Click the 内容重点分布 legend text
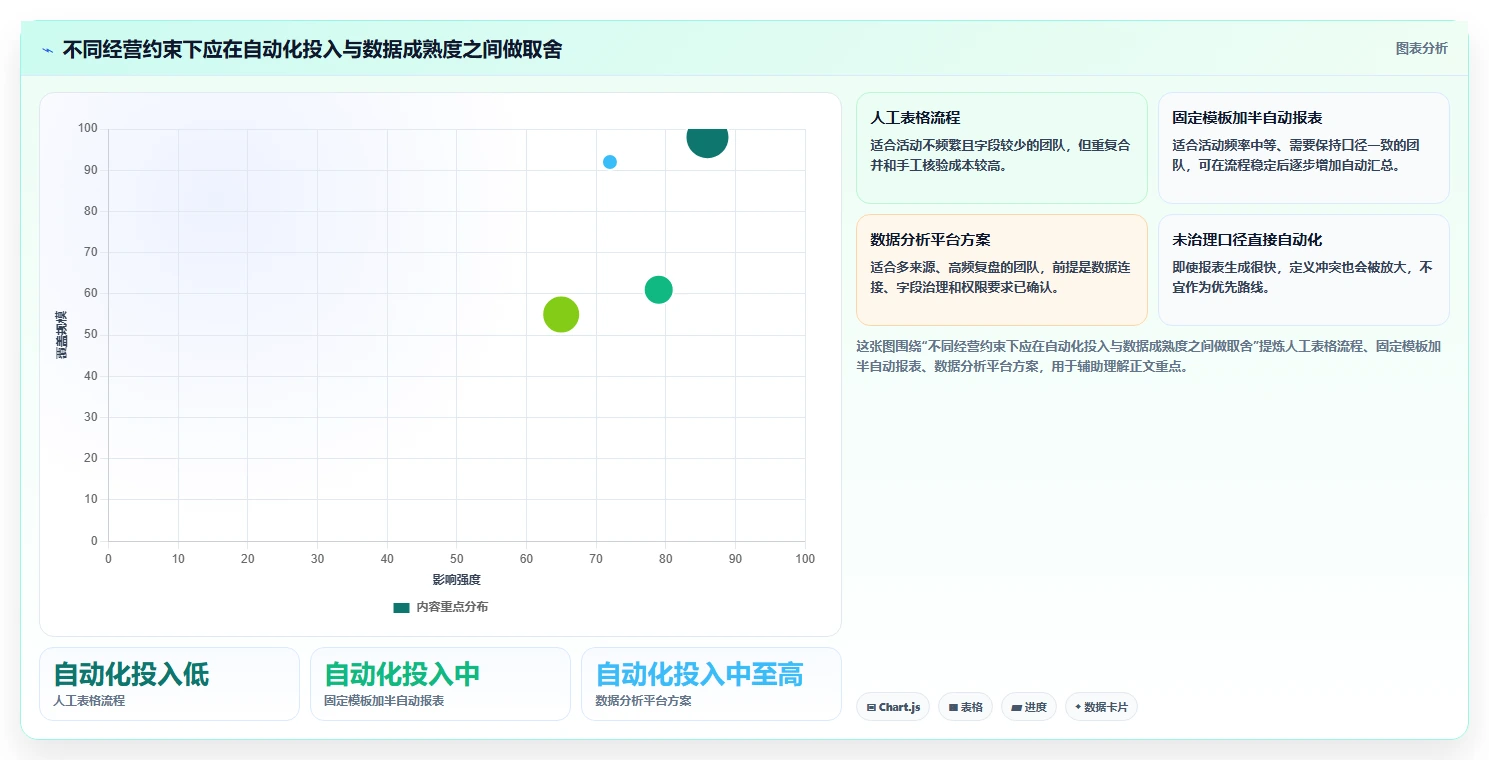1489x760 pixels. point(452,607)
